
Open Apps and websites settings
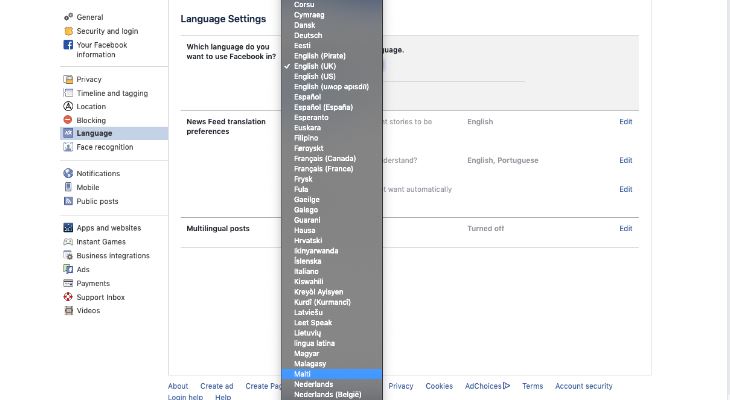108,228
